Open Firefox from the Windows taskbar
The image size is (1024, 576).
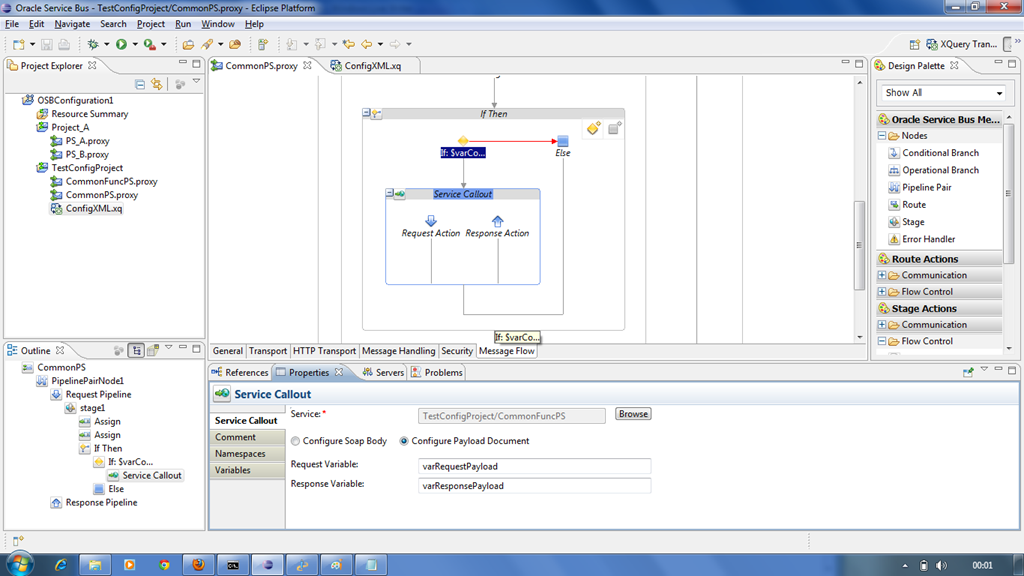pyautogui.click(x=198, y=565)
